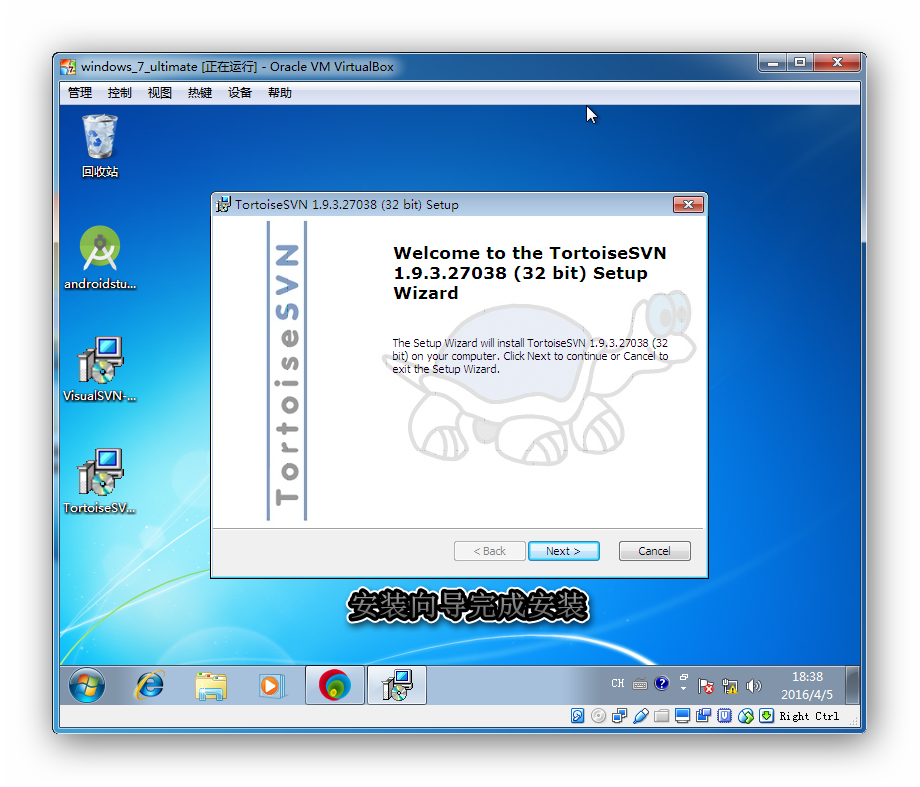The image size is (920, 787).
Task: Click VirtualBox hard disk activity indicator
Action: [x=577, y=715]
